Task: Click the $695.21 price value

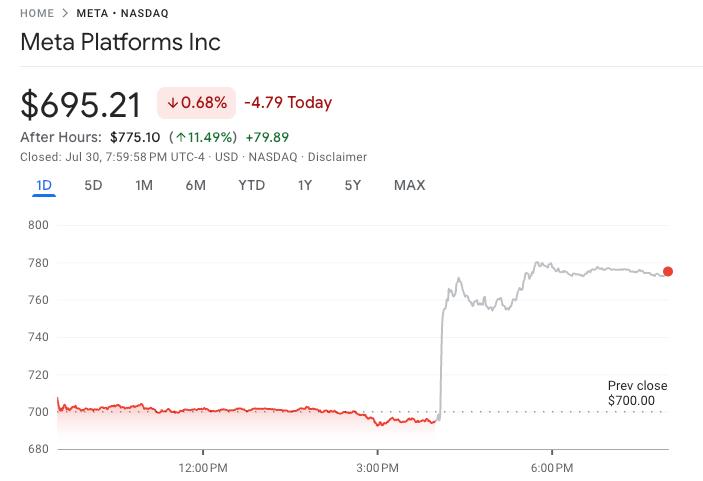Action: pos(83,102)
